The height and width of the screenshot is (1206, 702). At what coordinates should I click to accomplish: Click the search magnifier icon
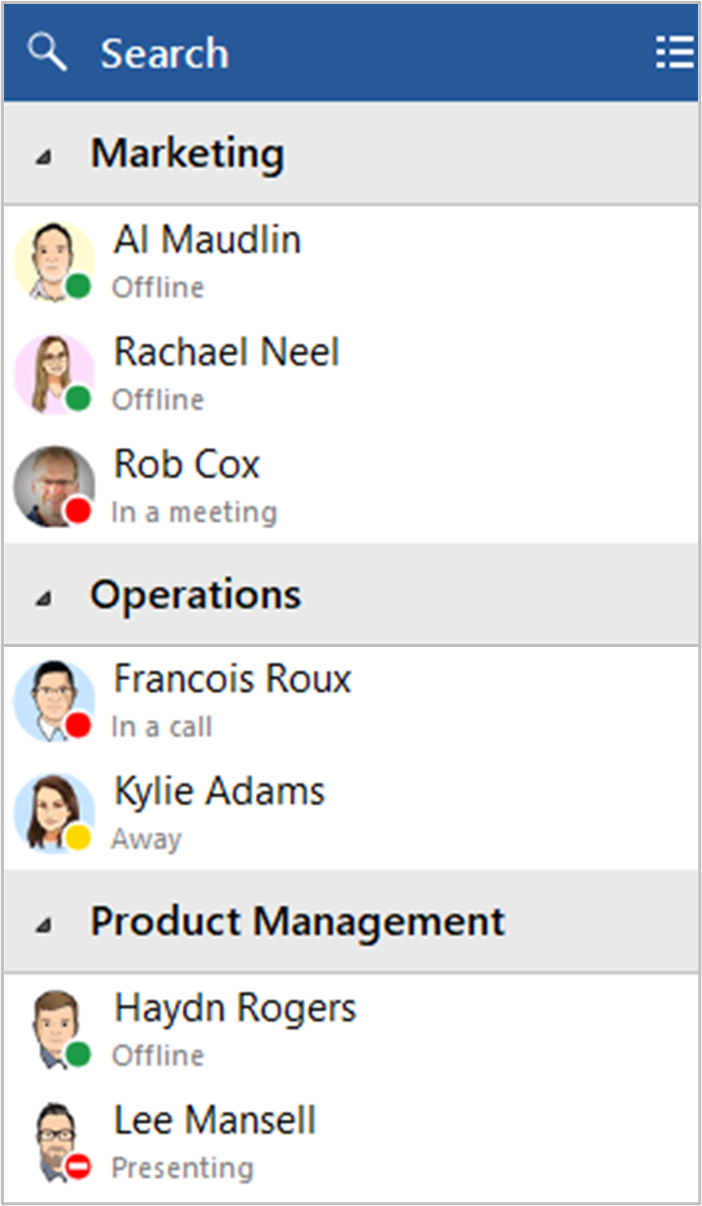tap(46, 52)
